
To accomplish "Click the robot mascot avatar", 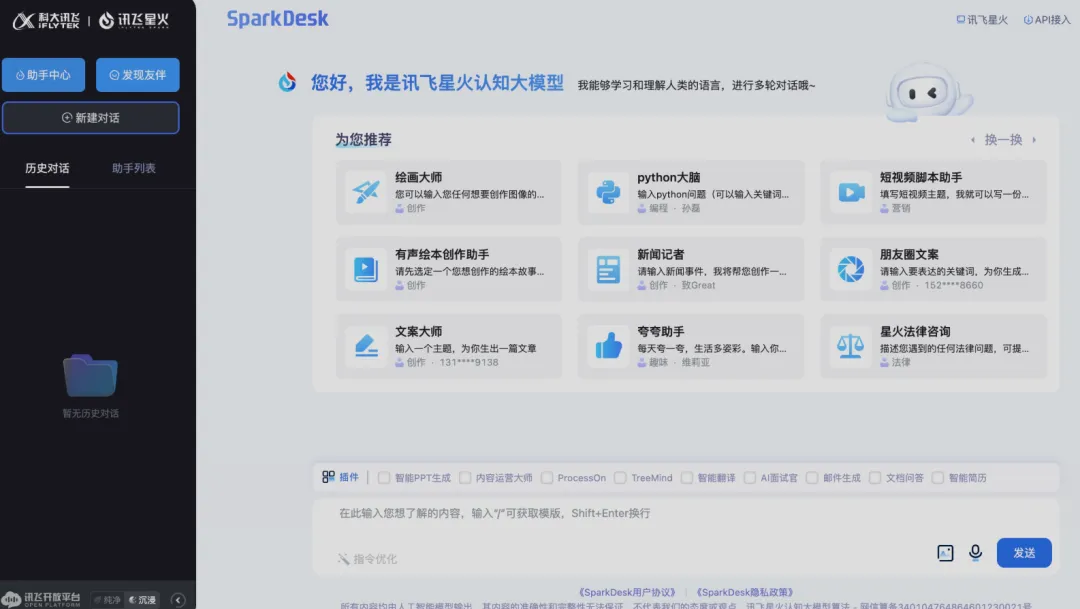I will click(x=928, y=92).
